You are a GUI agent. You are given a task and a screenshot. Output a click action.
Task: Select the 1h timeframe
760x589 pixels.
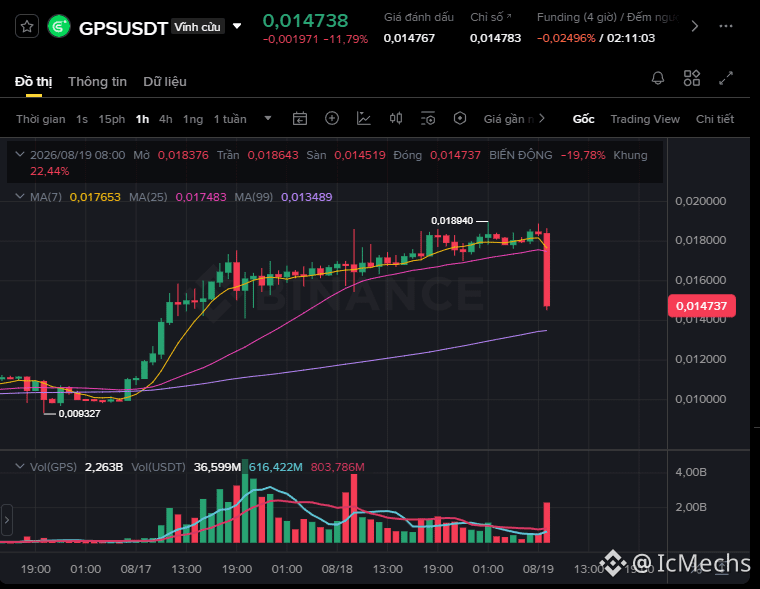(142, 119)
